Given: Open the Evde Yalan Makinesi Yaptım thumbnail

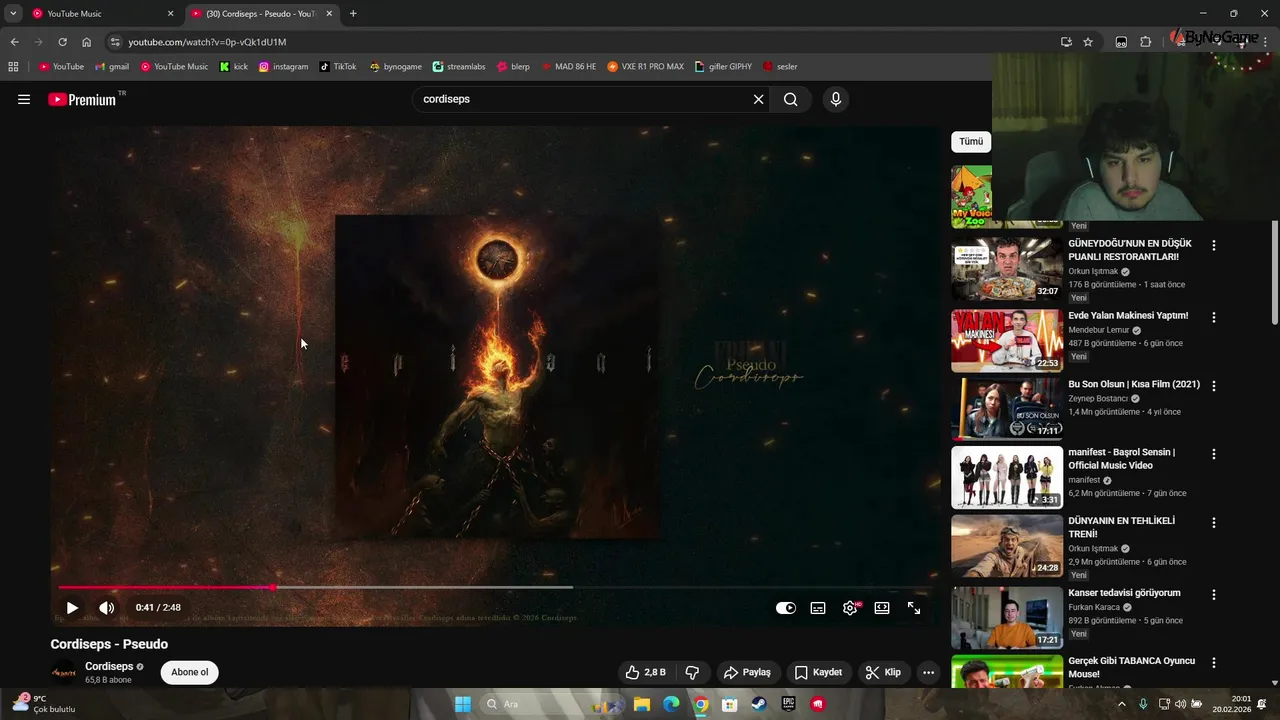Looking at the screenshot, I should pyautogui.click(x=1007, y=340).
